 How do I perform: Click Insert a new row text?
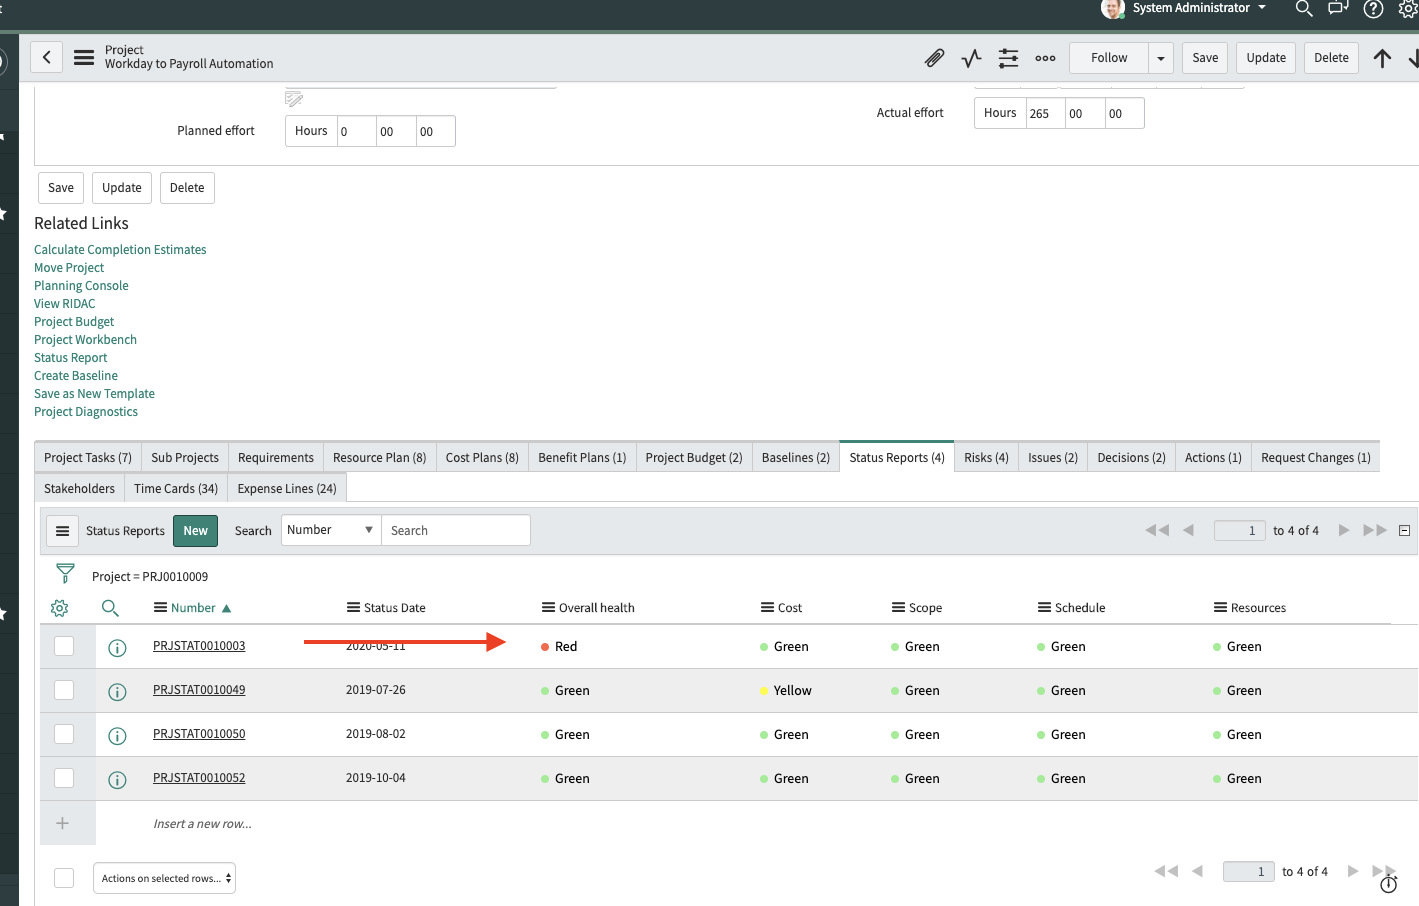[x=202, y=824]
